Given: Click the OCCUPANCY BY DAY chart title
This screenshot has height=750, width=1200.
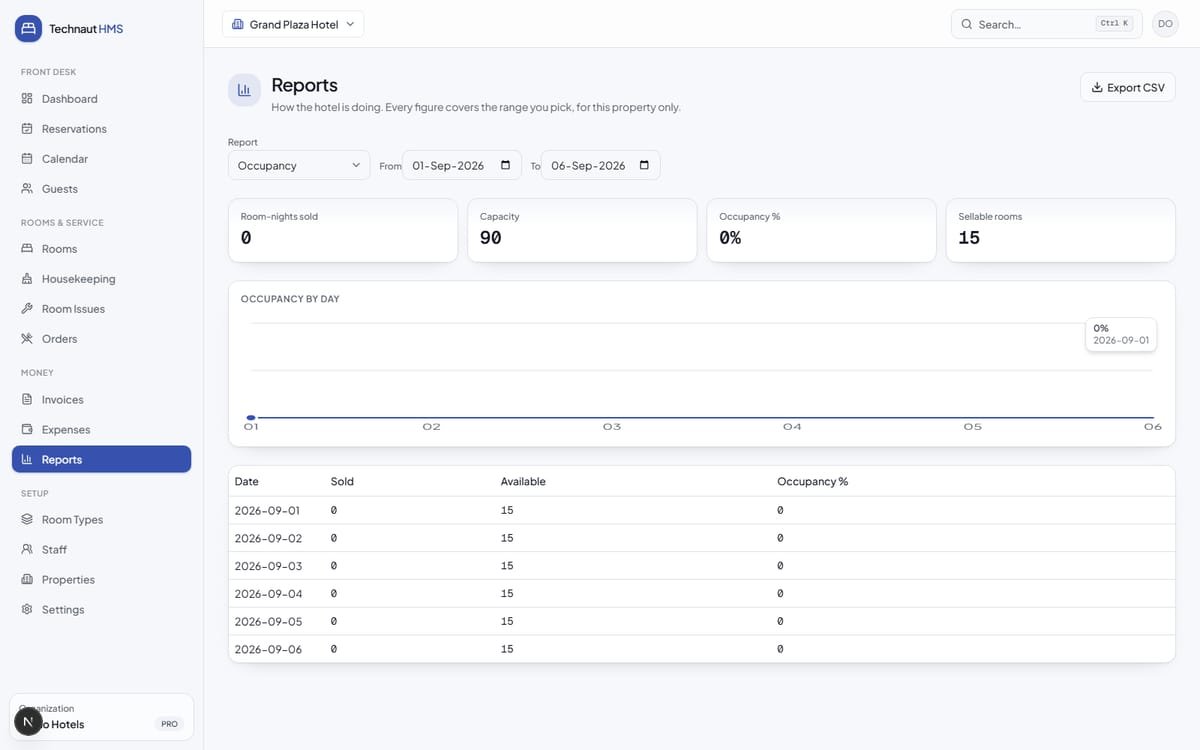Looking at the screenshot, I should click(x=290, y=299).
